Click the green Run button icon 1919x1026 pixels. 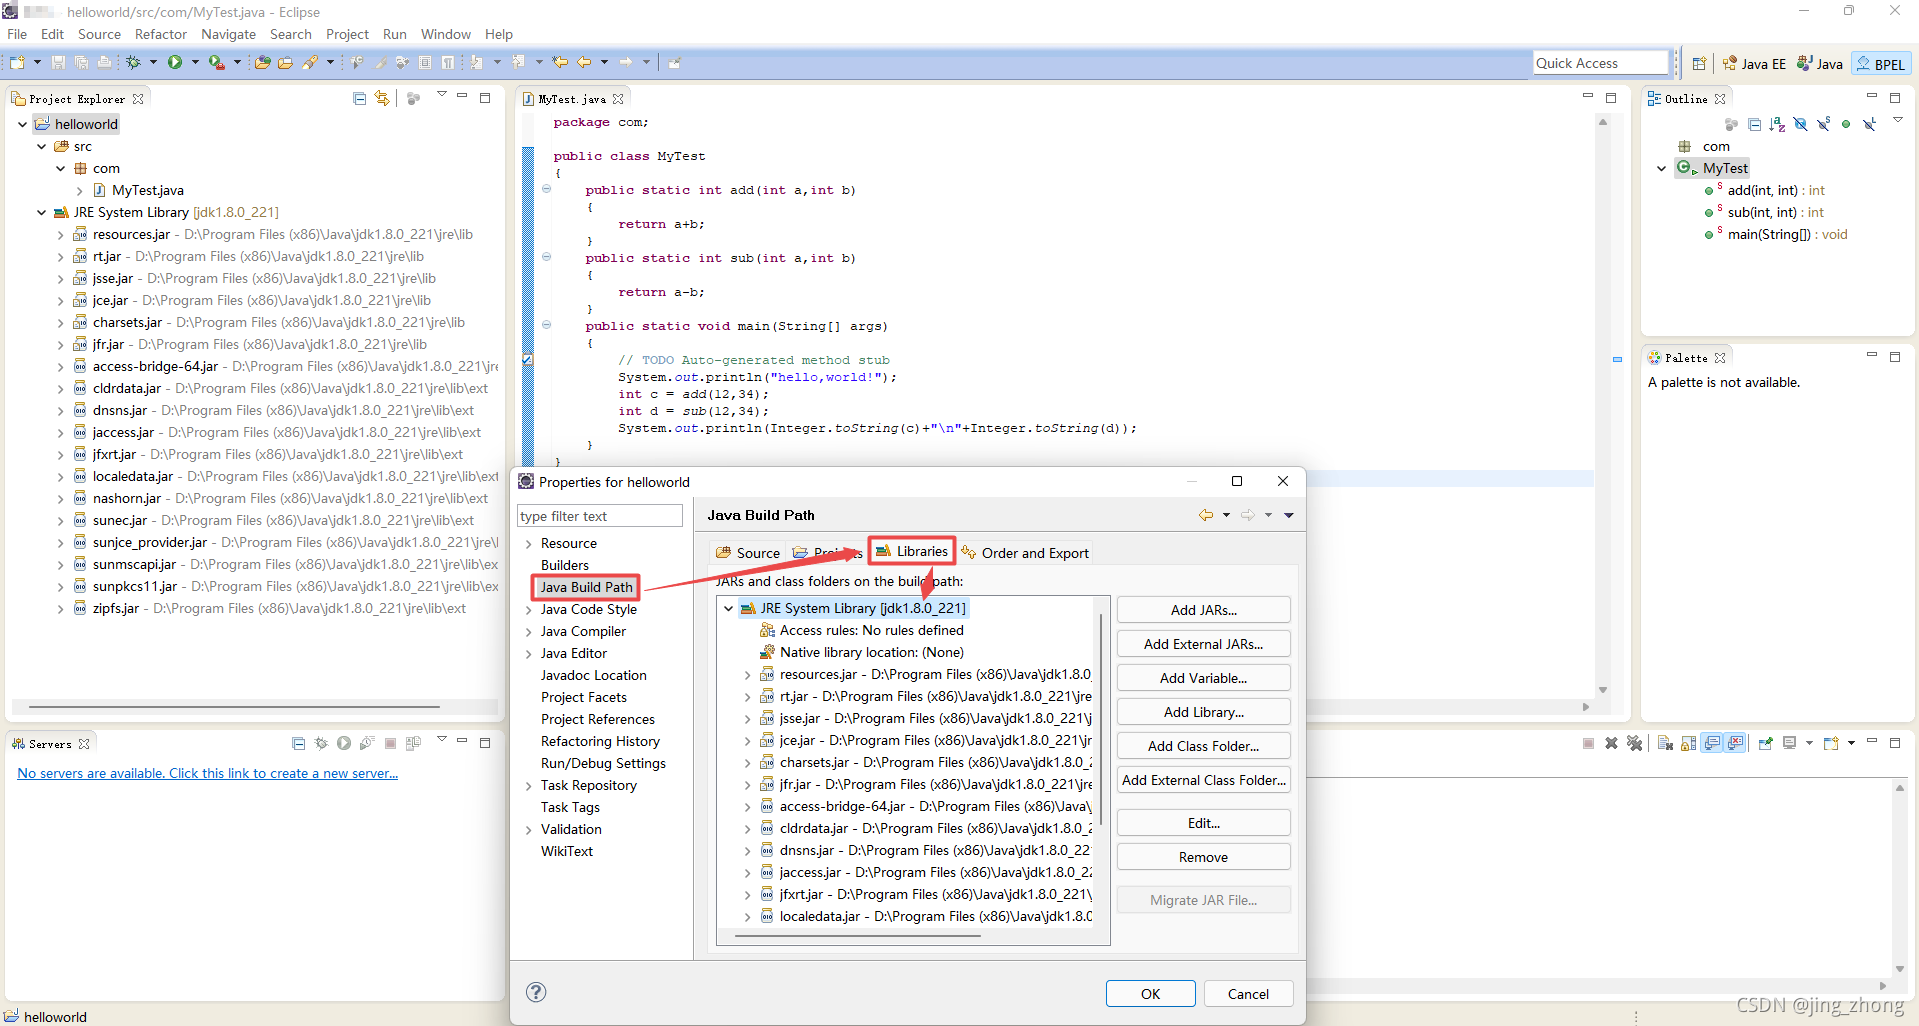point(175,62)
